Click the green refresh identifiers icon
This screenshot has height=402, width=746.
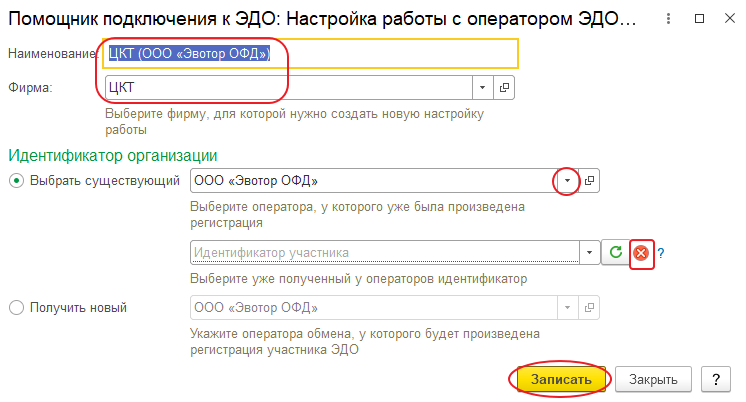click(617, 253)
